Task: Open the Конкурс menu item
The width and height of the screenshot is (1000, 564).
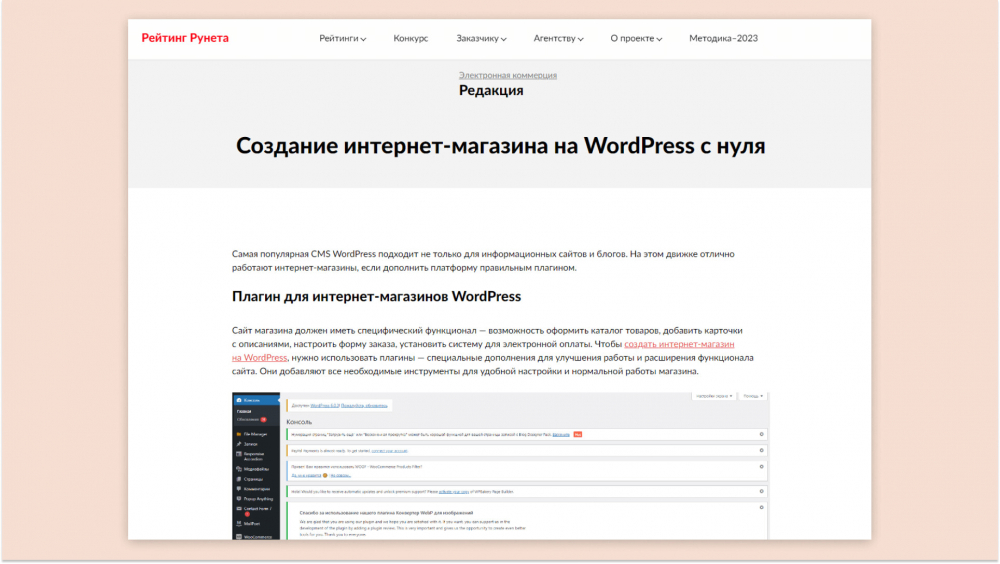Action: click(411, 38)
